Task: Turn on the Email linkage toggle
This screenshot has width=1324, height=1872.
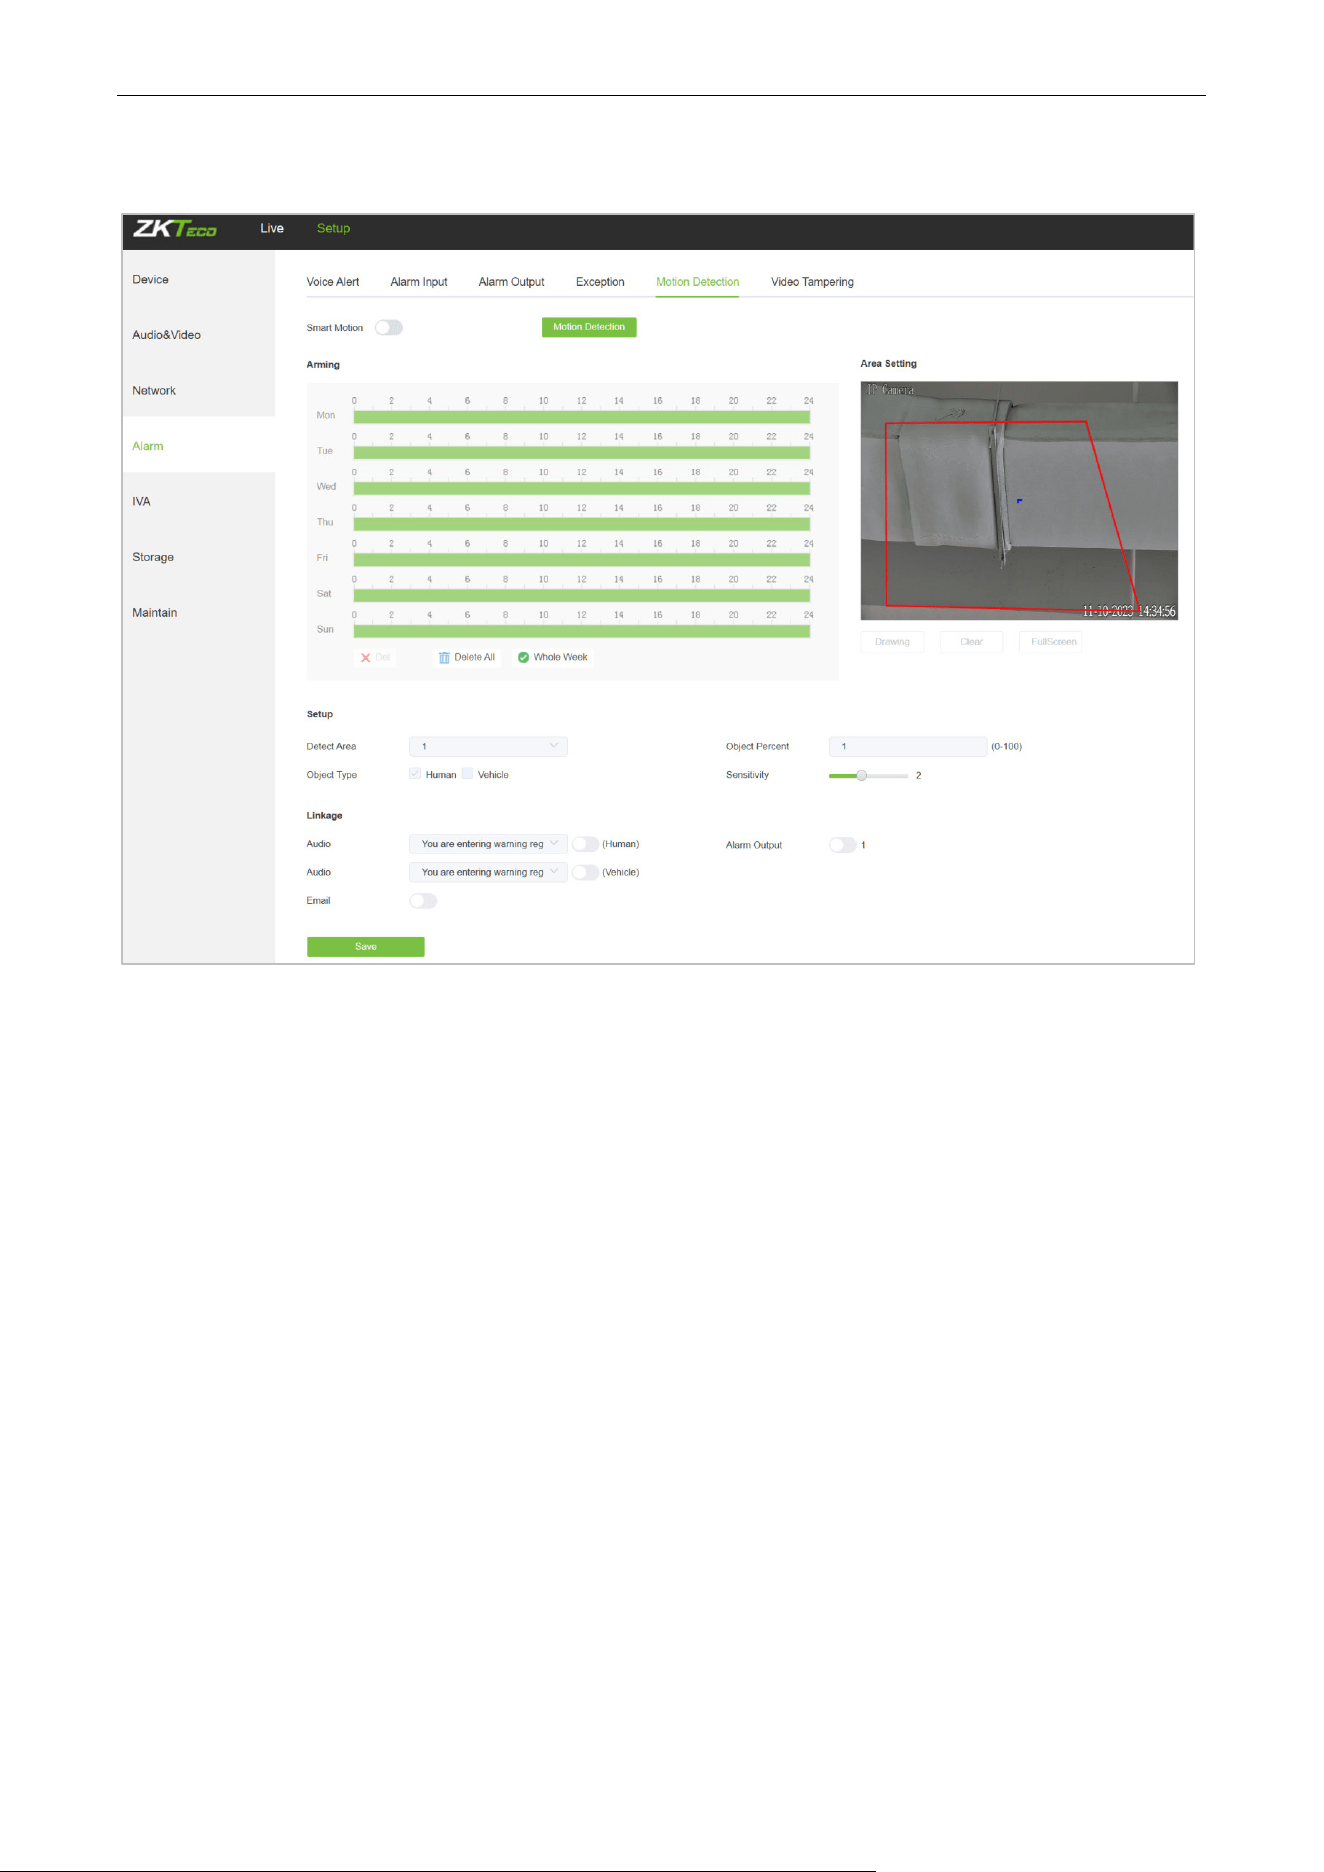Action: [x=423, y=901]
